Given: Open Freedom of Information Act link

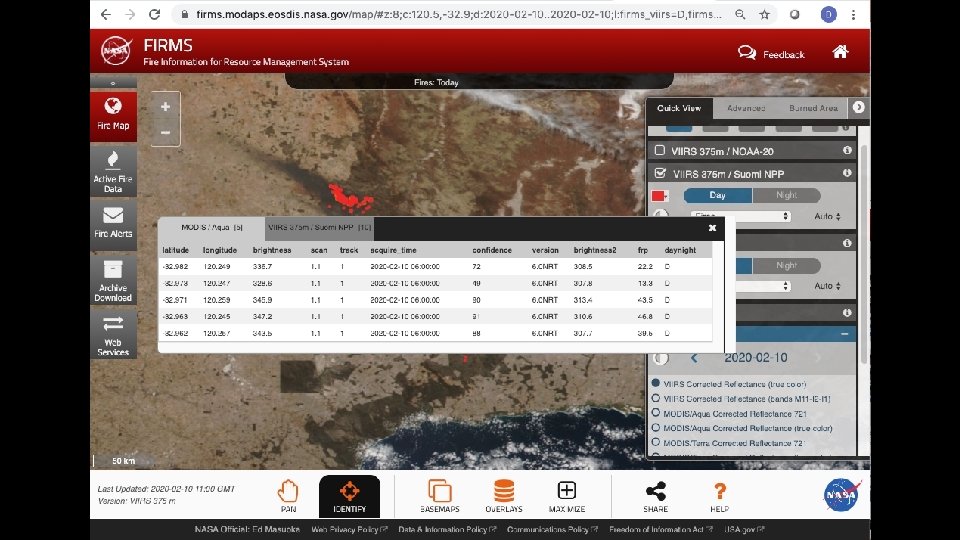Looking at the screenshot, I should (661, 530).
